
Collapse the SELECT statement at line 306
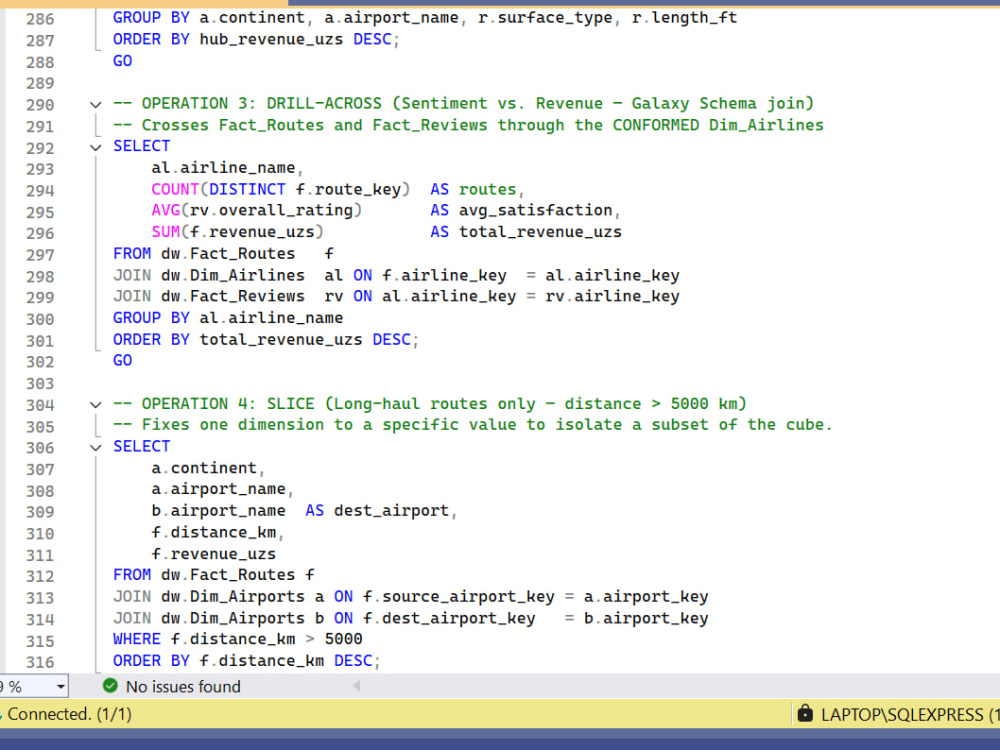pos(96,448)
